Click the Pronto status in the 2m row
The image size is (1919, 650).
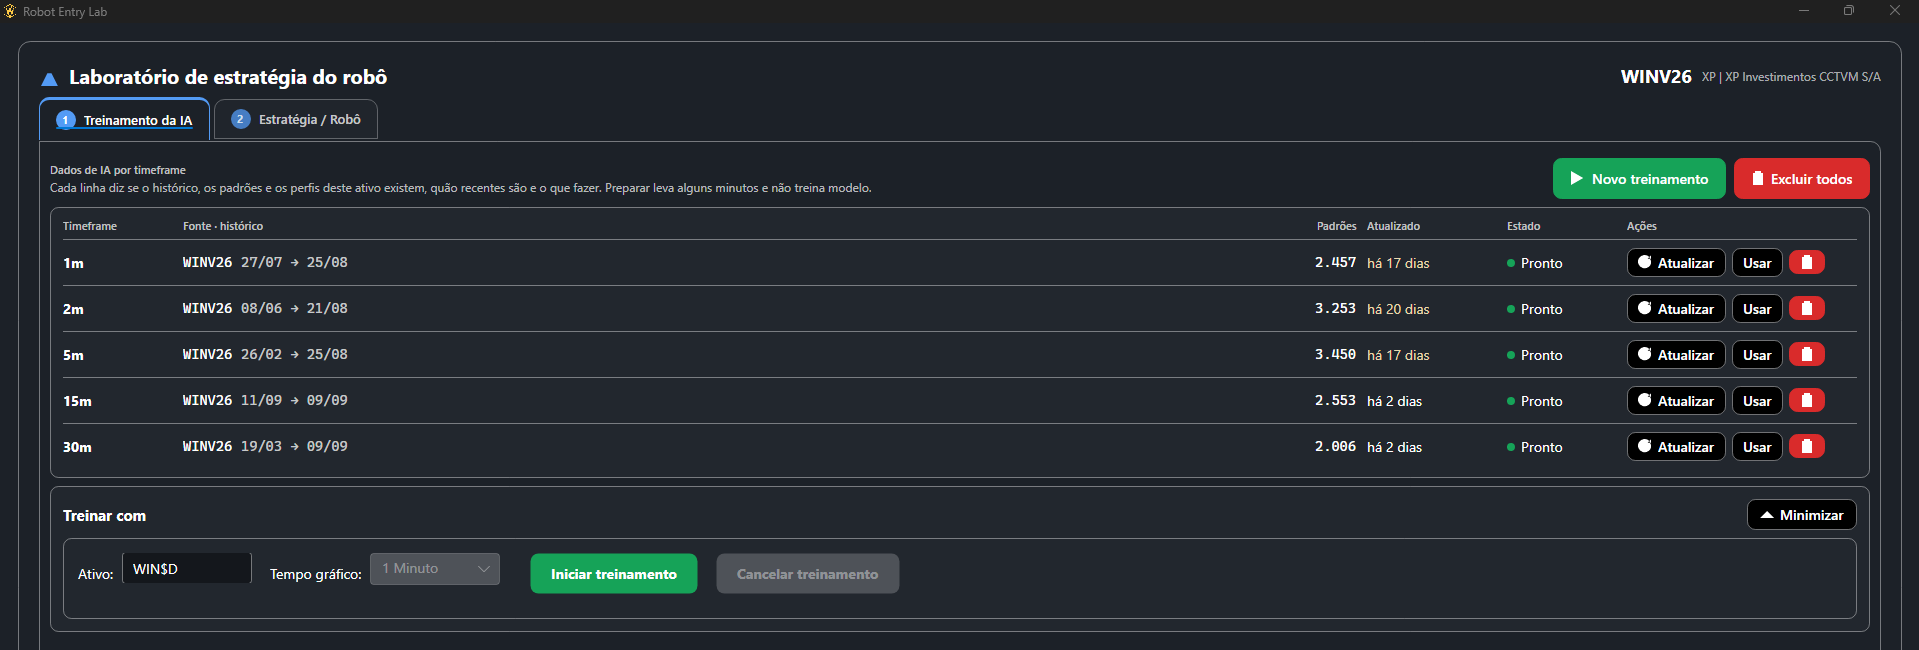coord(1535,309)
